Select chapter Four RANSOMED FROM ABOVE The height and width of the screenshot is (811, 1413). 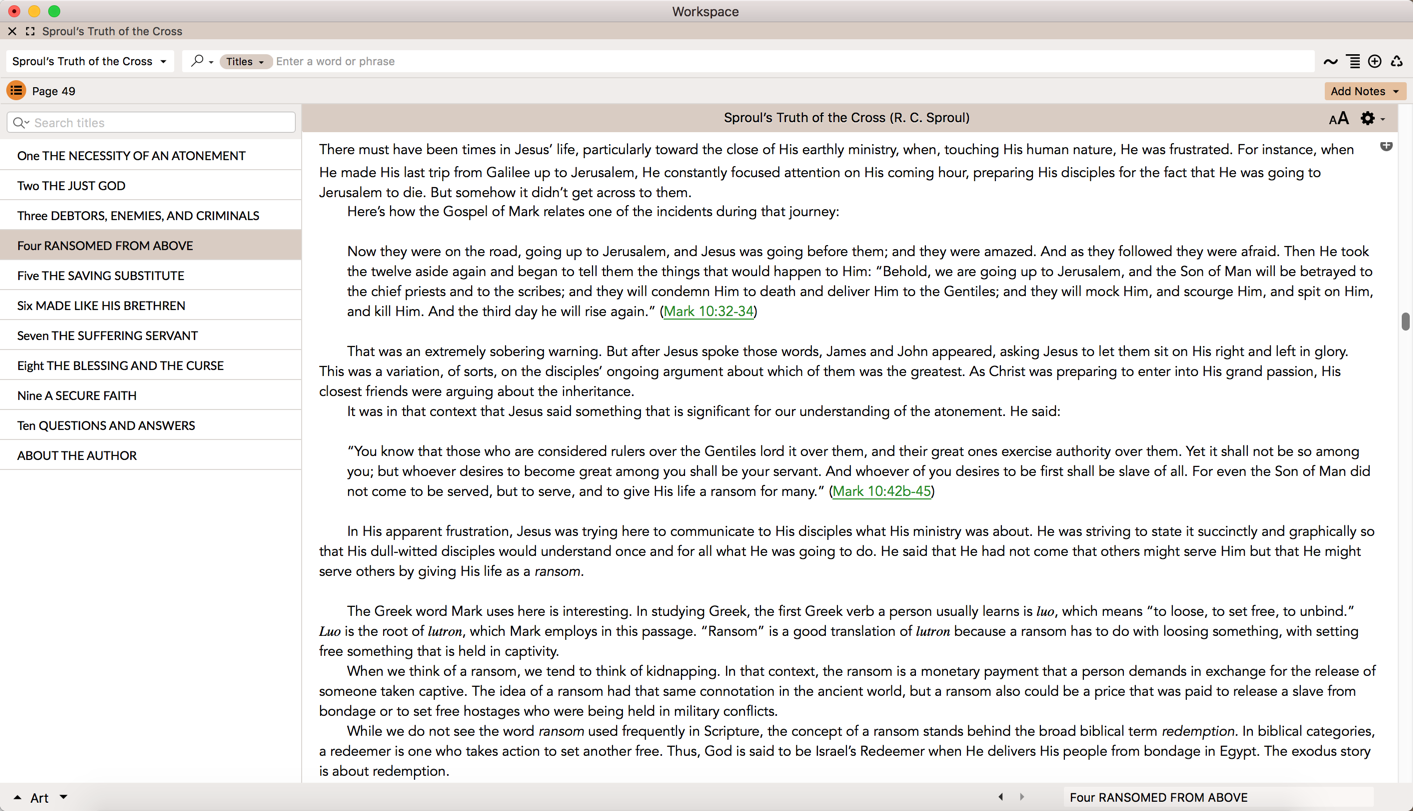150,245
